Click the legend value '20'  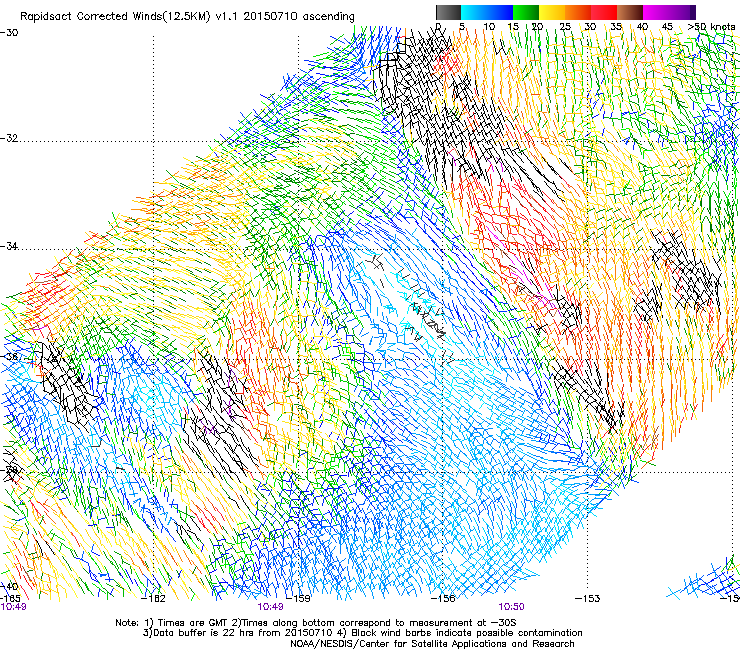537,26
